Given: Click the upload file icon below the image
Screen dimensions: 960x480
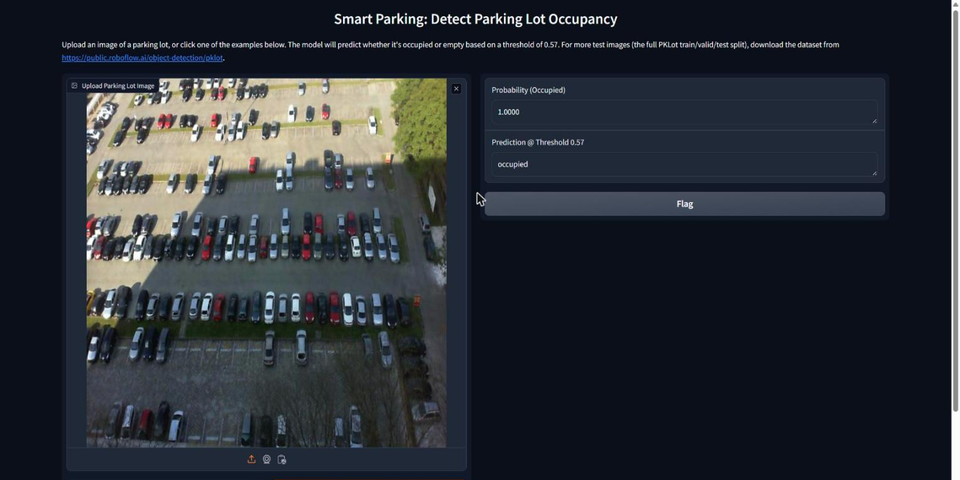Looking at the screenshot, I should (x=251, y=459).
